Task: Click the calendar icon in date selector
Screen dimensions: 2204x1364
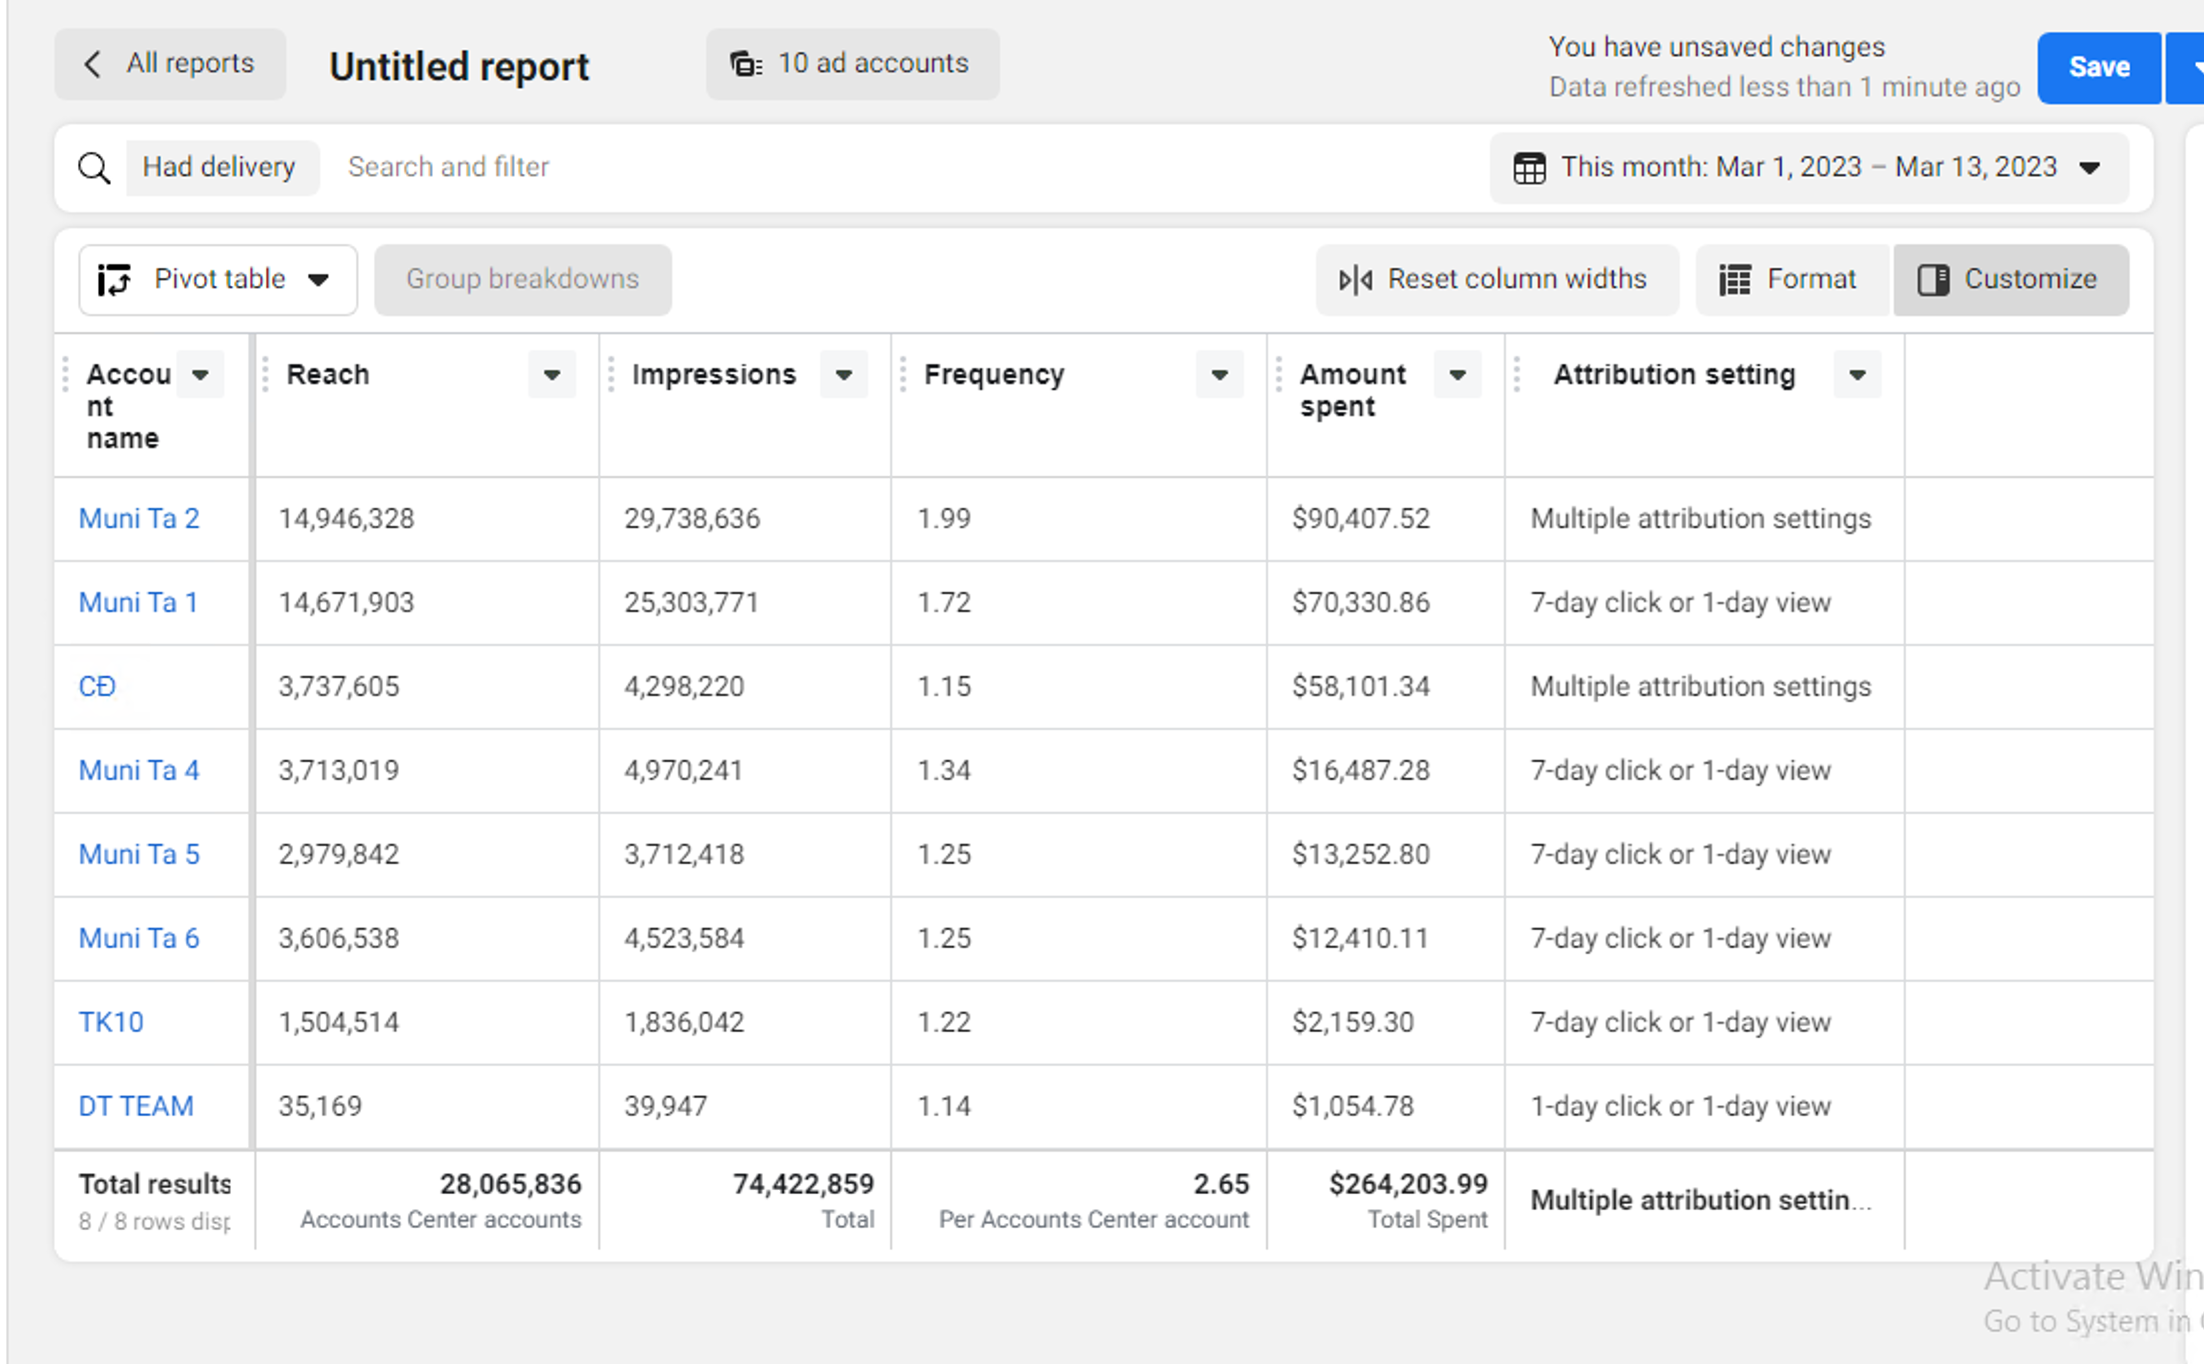Action: pos(1529,167)
